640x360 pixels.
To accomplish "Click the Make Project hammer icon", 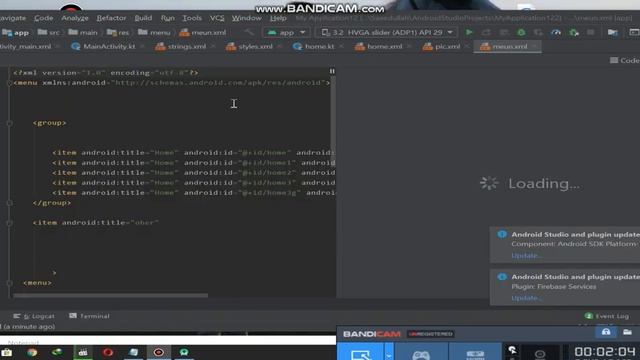I will pyautogui.click(x=249, y=32).
